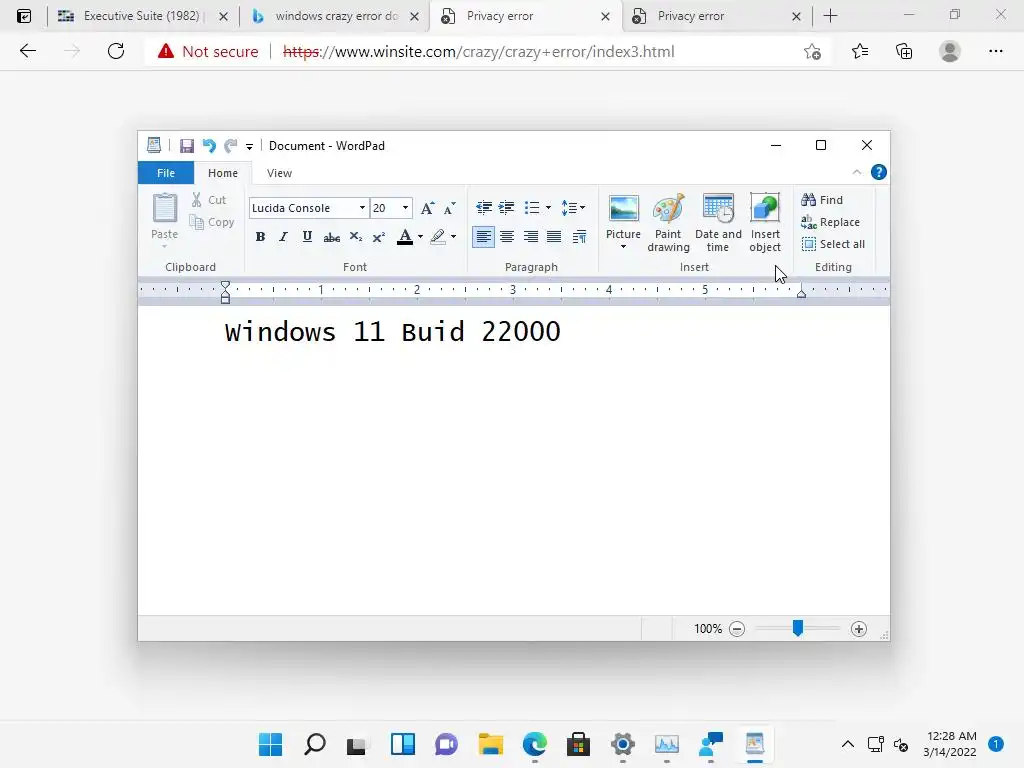Open the highlight color palette arrow
This screenshot has width=1024, height=768.
[x=453, y=236]
